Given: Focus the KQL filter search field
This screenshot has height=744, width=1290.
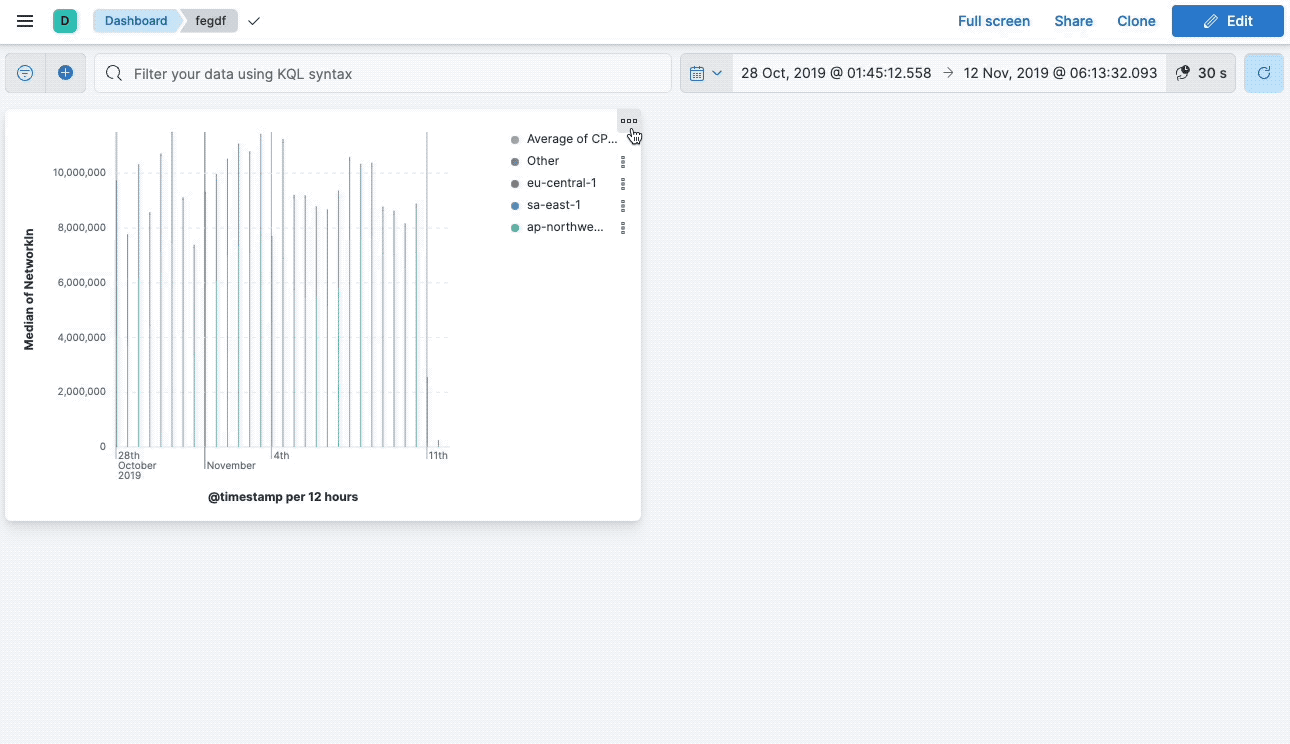Looking at the screenshot, I should click(383, 73).
